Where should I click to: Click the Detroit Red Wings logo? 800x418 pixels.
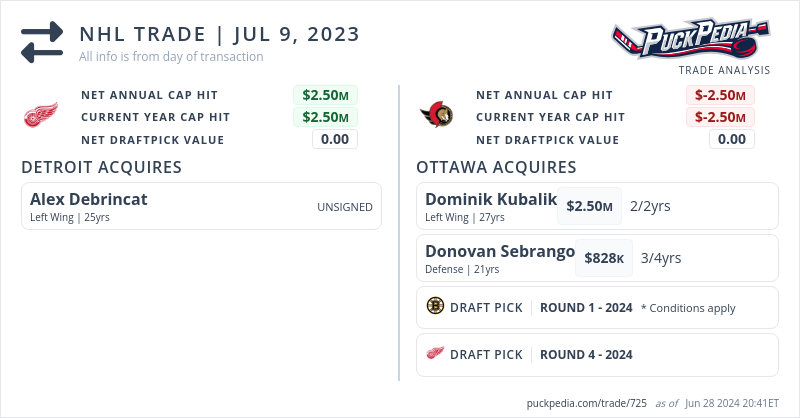pyautogui.click(x=41, y=116)
